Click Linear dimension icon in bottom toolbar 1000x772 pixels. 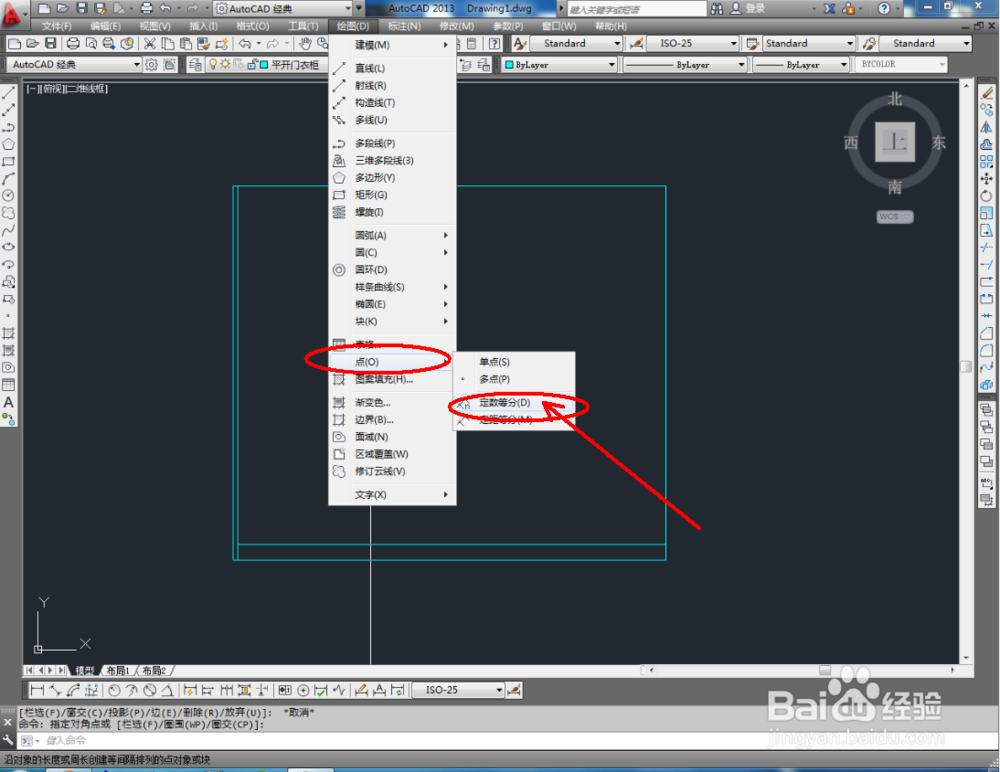[37, 690]
